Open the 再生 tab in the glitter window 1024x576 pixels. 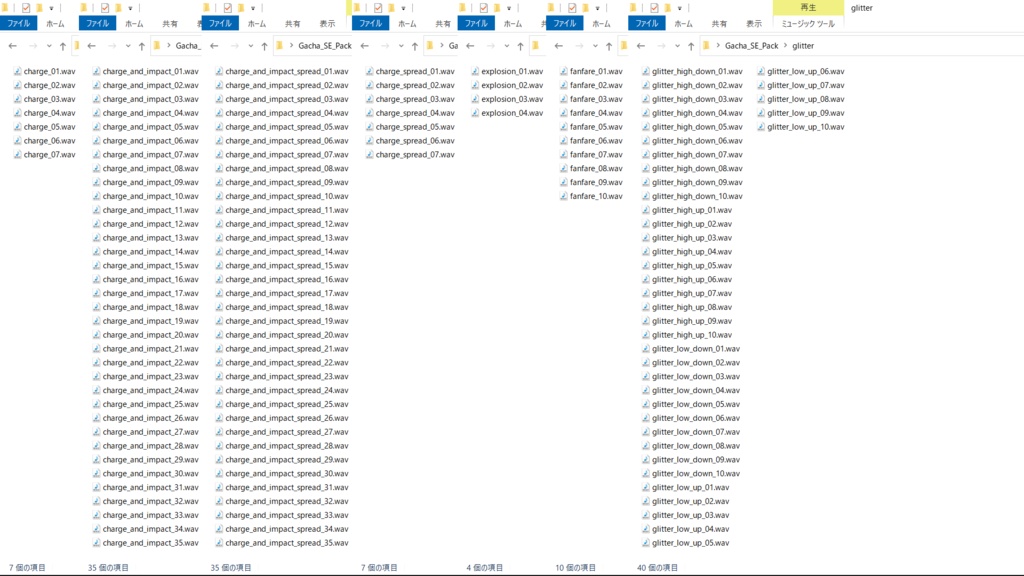[808, 8]
